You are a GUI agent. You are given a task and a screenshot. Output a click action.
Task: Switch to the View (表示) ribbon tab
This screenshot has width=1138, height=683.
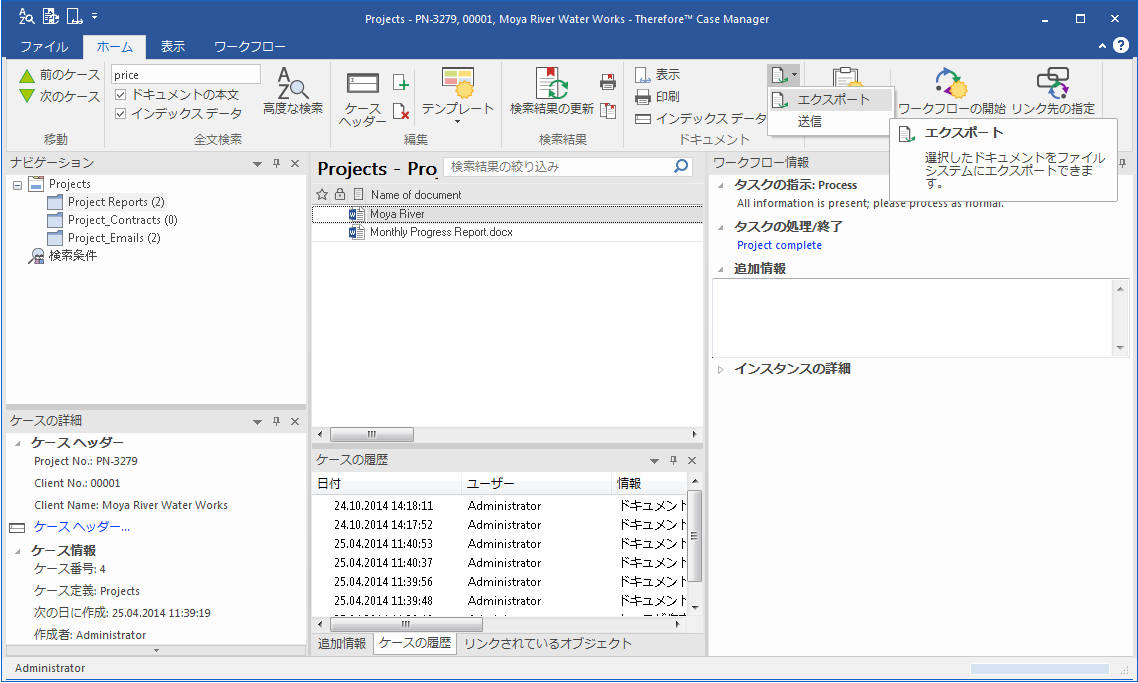pyautogui.click(x=173, y=46)
